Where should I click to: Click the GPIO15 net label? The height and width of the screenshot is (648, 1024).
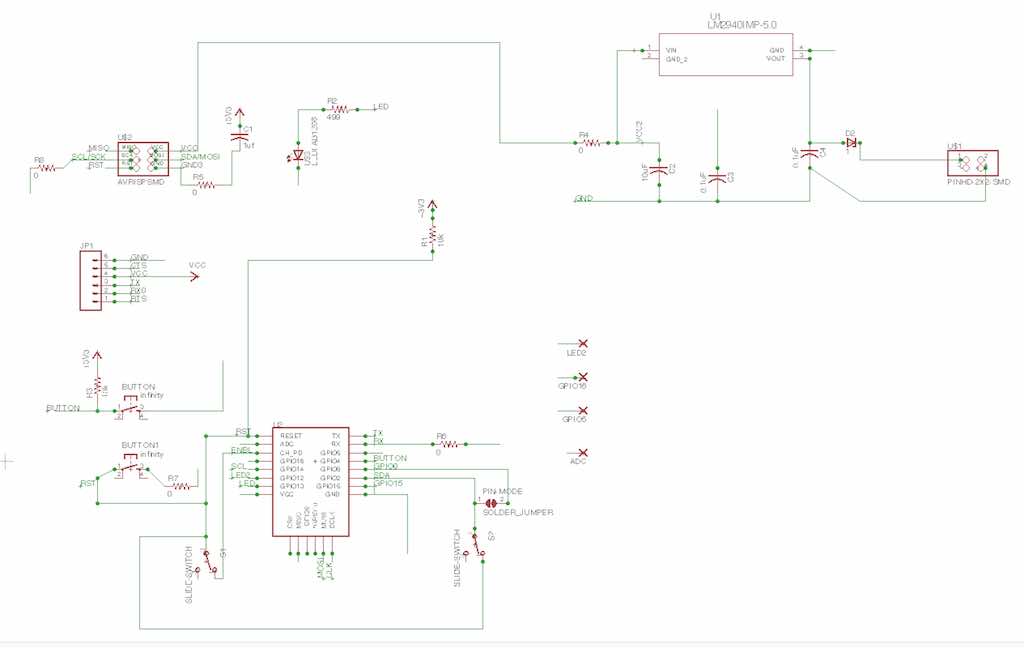click(388, 483)
